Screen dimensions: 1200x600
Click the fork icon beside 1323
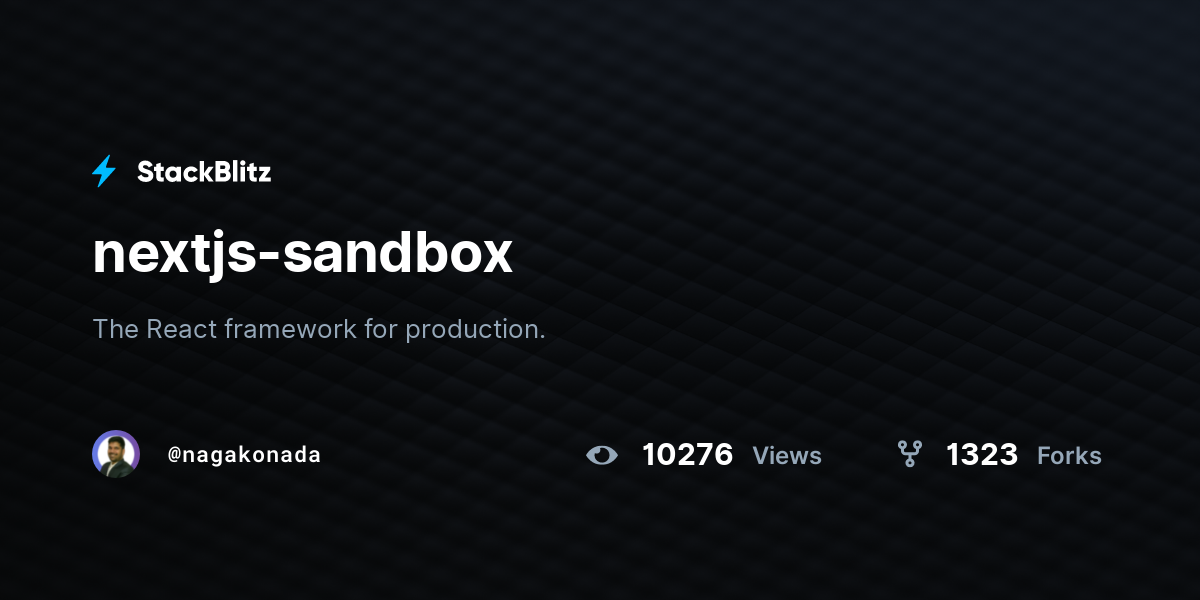click(x=909, y=455)
